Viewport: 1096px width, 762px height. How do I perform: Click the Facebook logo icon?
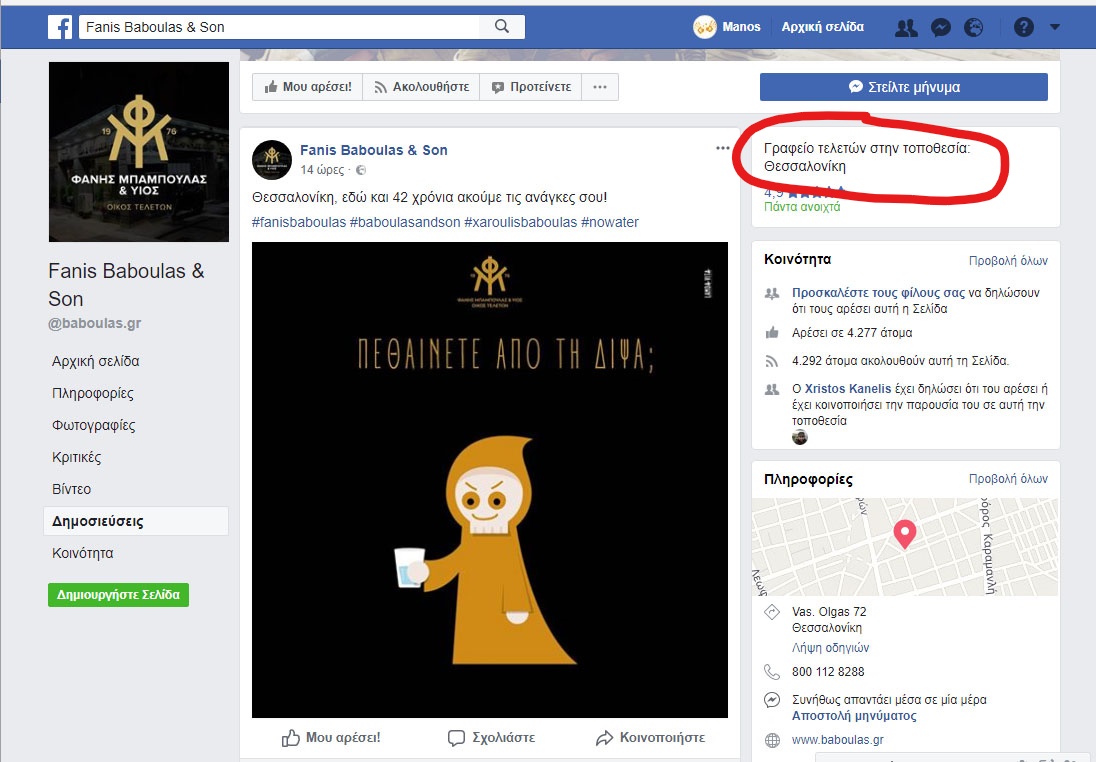click(60, 27)
